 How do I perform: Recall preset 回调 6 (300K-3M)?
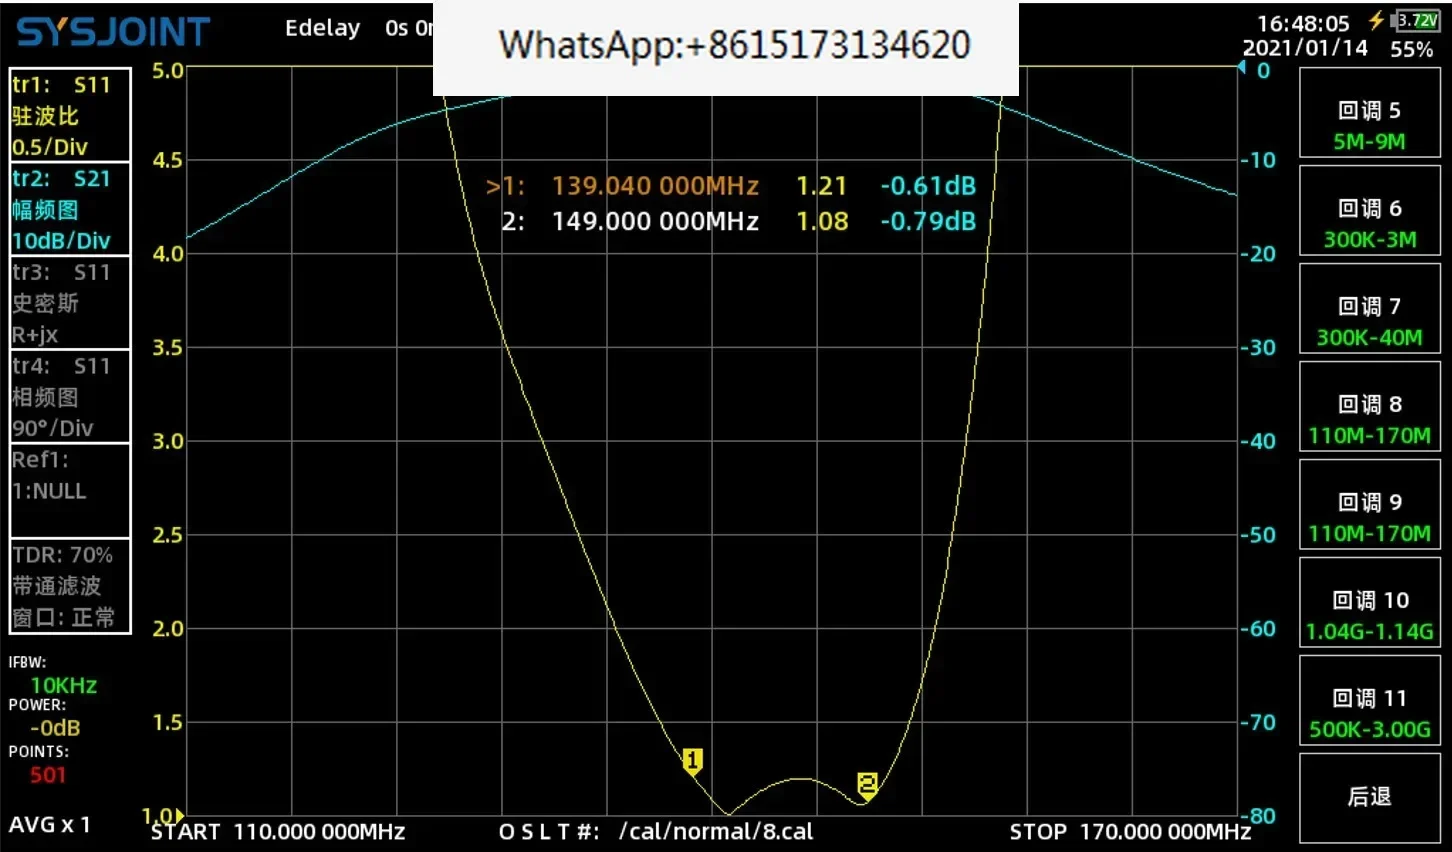pyautogui.click(x=1369, y=211)
